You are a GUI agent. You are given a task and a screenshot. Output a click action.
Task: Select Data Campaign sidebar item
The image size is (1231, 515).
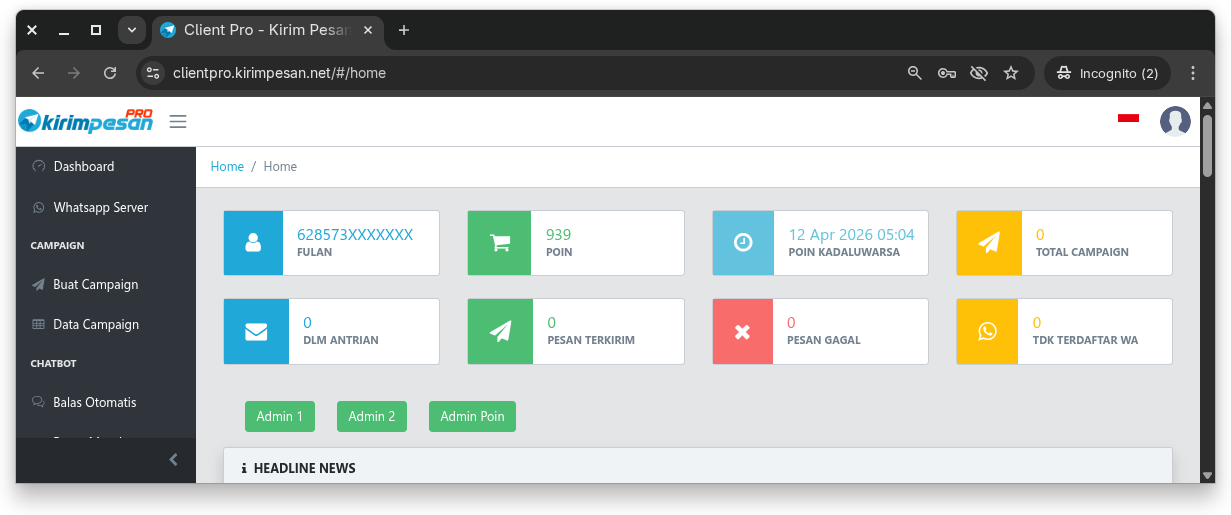pos(95,325)
